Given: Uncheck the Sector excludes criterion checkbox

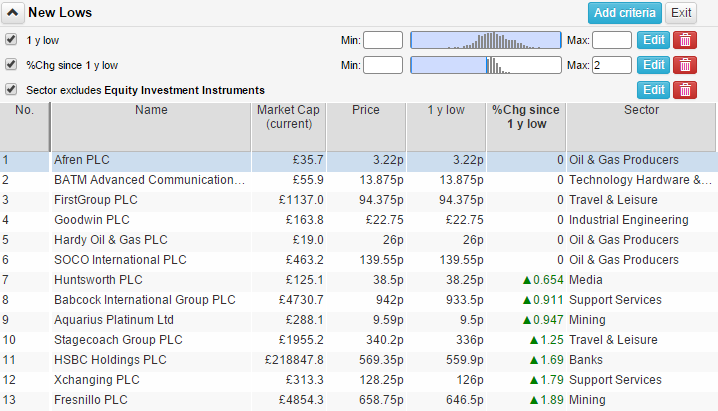Looking at the screenshot, I should pos(11,89).
